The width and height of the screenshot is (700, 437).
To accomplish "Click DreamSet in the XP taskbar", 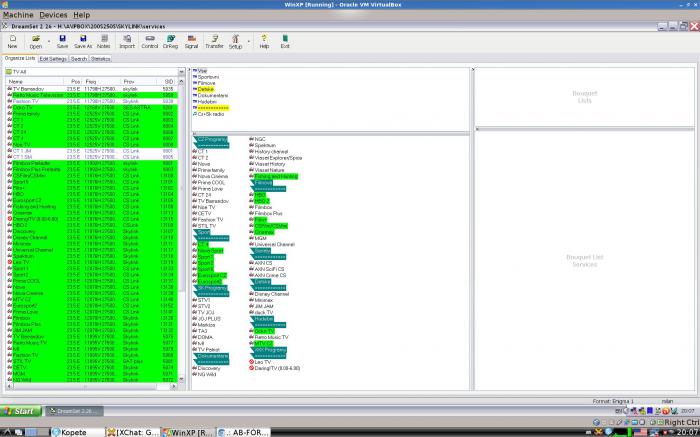I will tap(74, 411).
